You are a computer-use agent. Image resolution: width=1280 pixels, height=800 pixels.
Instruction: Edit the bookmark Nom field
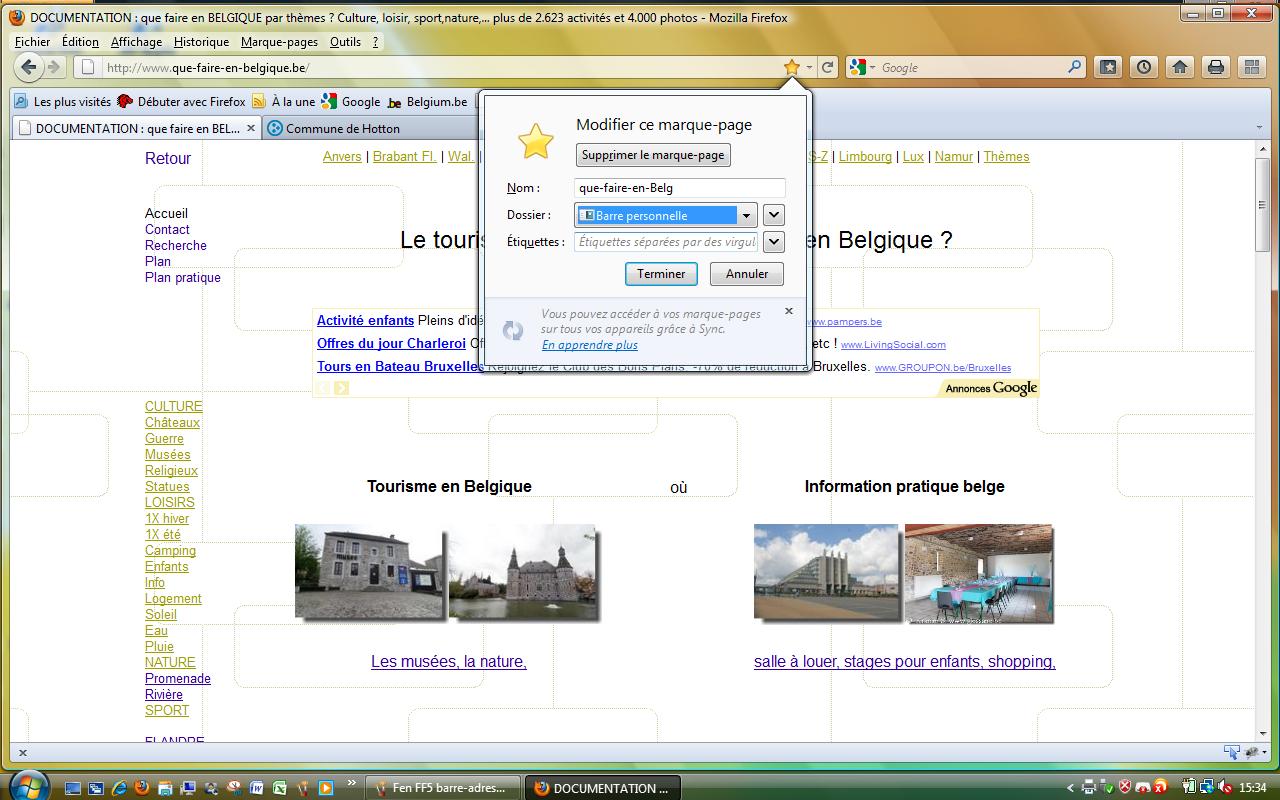(x=680, y=188)
